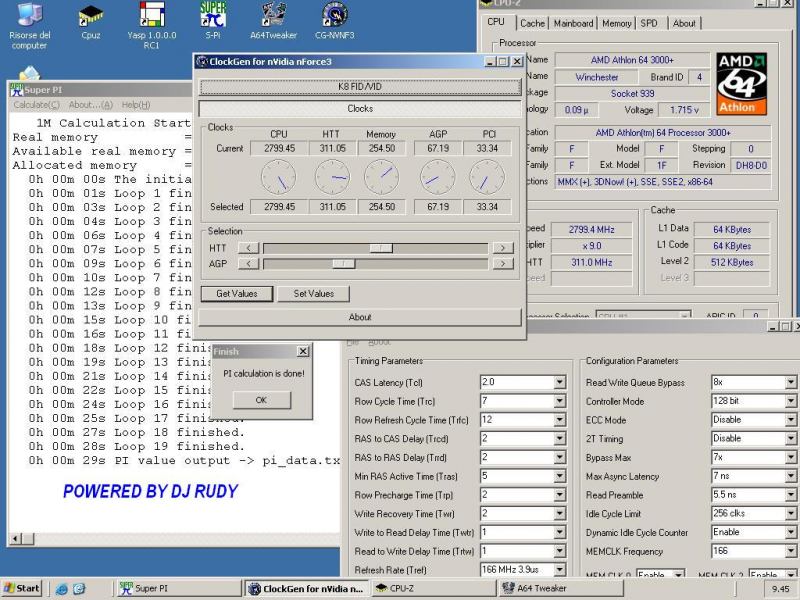800x600 pixels.
Task: Click Set Values in ClockGen
Action: 314,294
